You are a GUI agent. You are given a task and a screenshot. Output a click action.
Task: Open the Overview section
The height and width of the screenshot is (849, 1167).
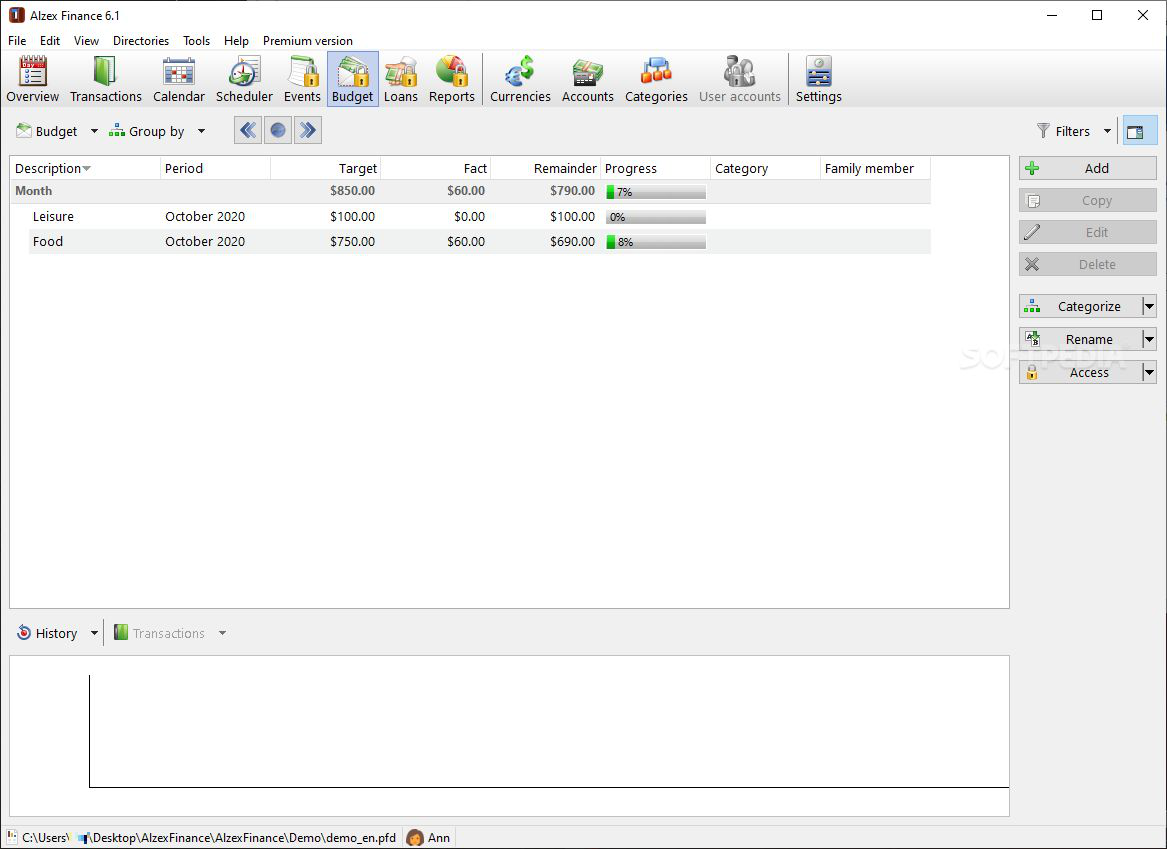pyautogui.click(x=33, y=79)
